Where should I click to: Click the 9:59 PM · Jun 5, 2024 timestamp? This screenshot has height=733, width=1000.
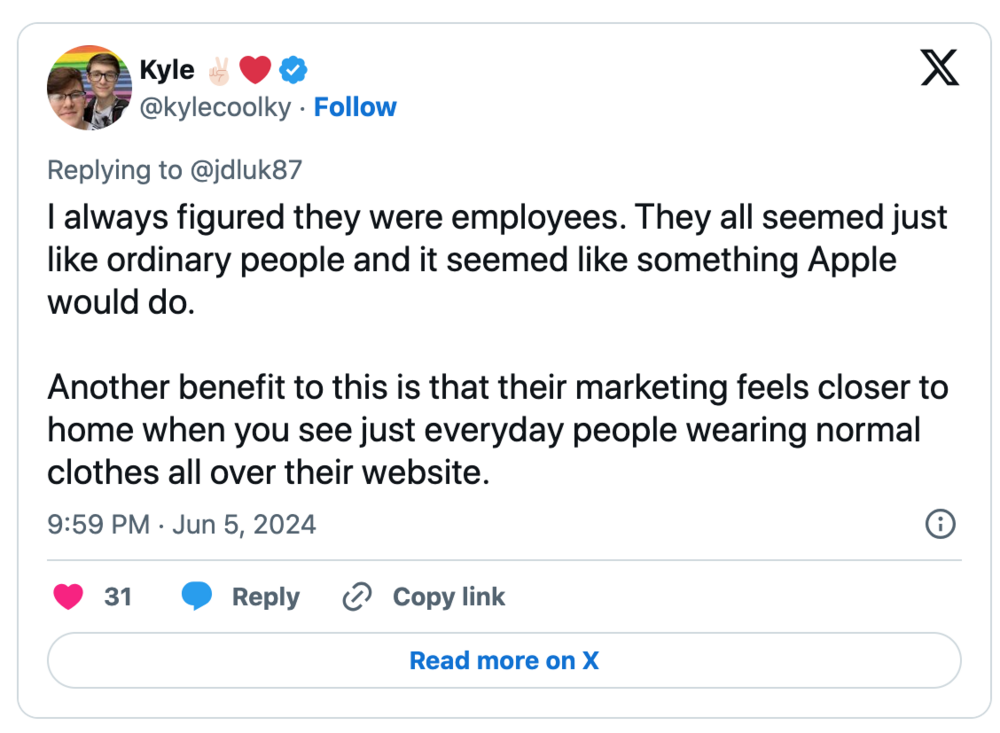coord(181,524)
